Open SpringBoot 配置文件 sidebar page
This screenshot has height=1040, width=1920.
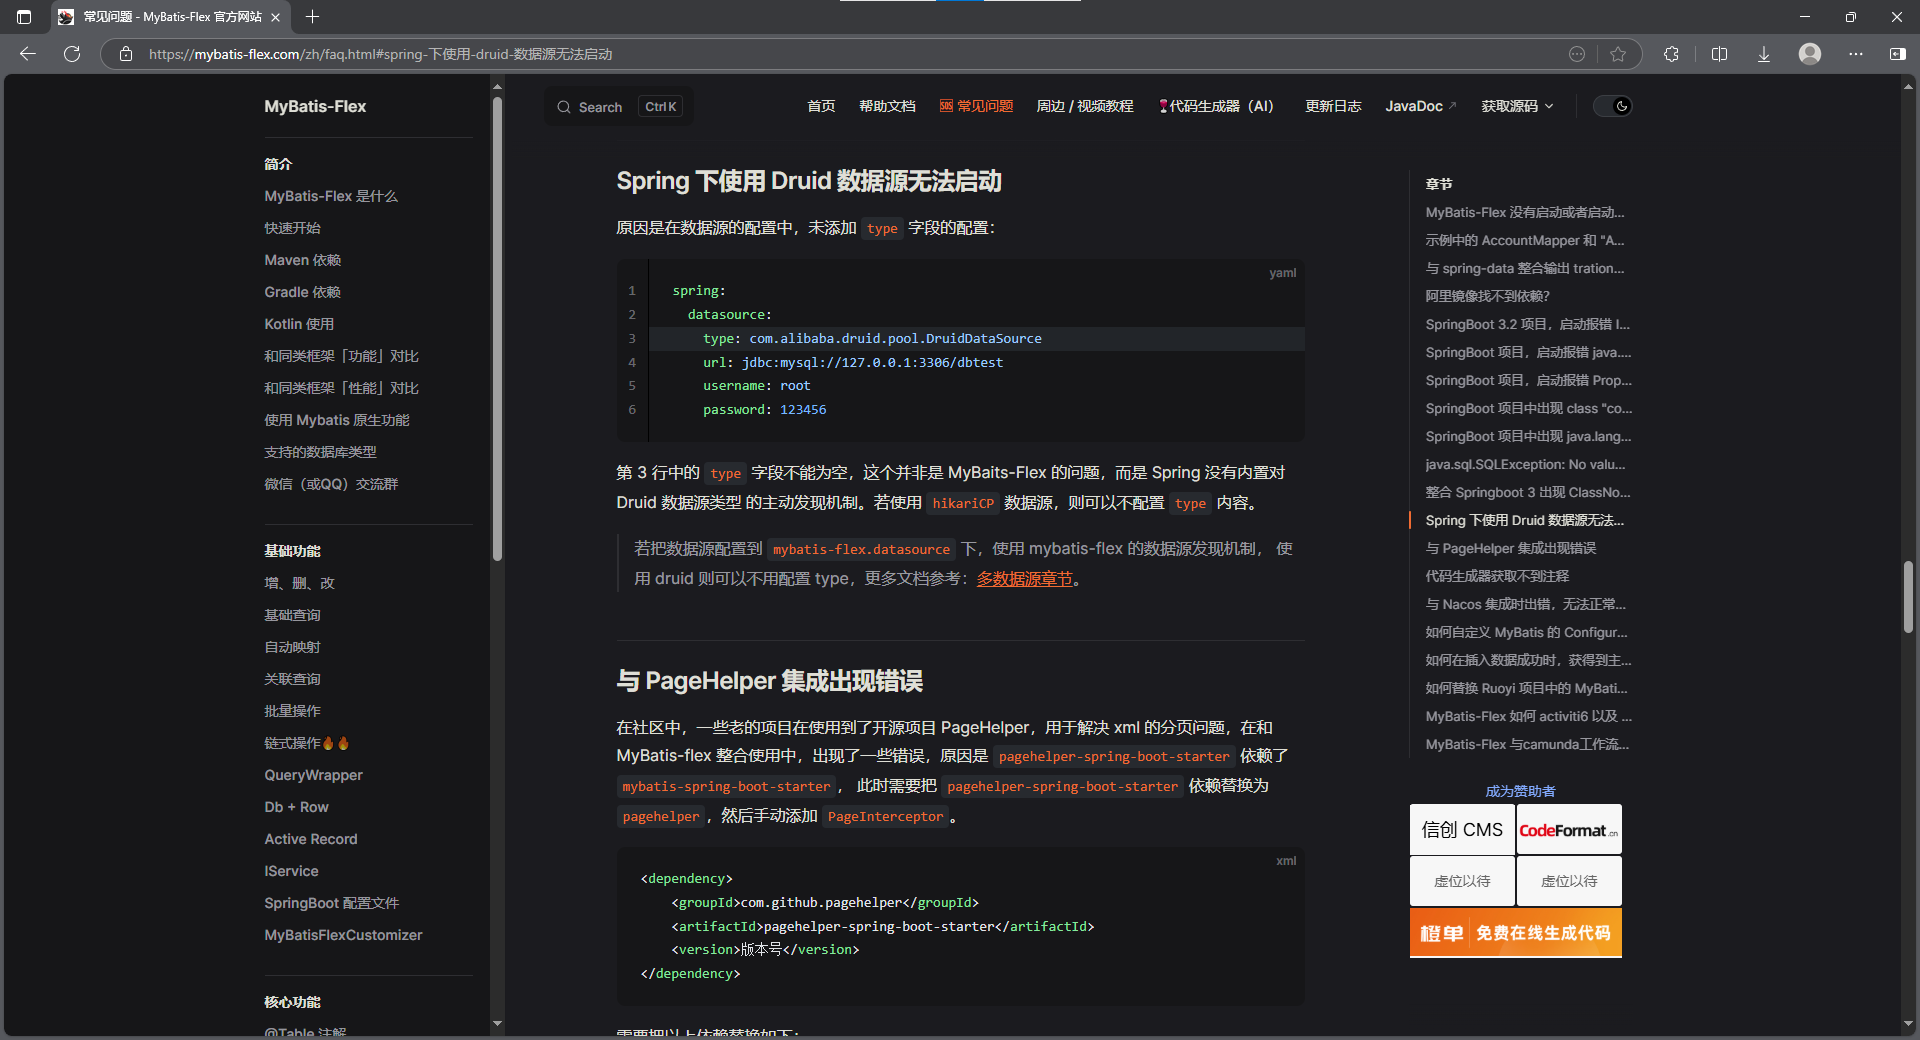[331, 903]
